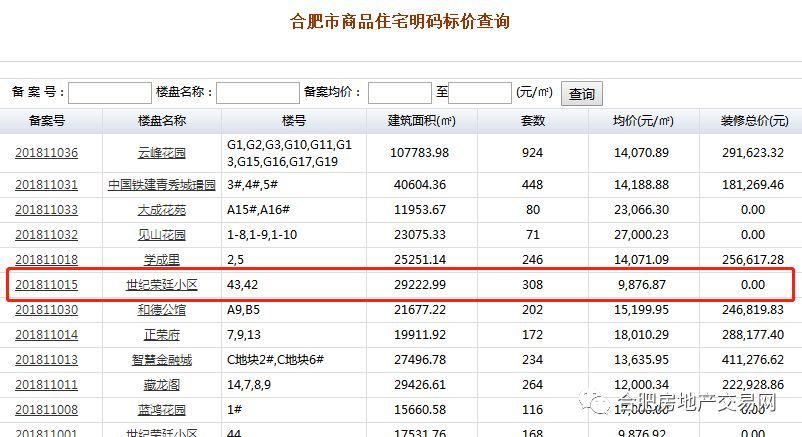Open record link 201811031
This screenshot has height=437, width=802.
[x=47, y=185]
